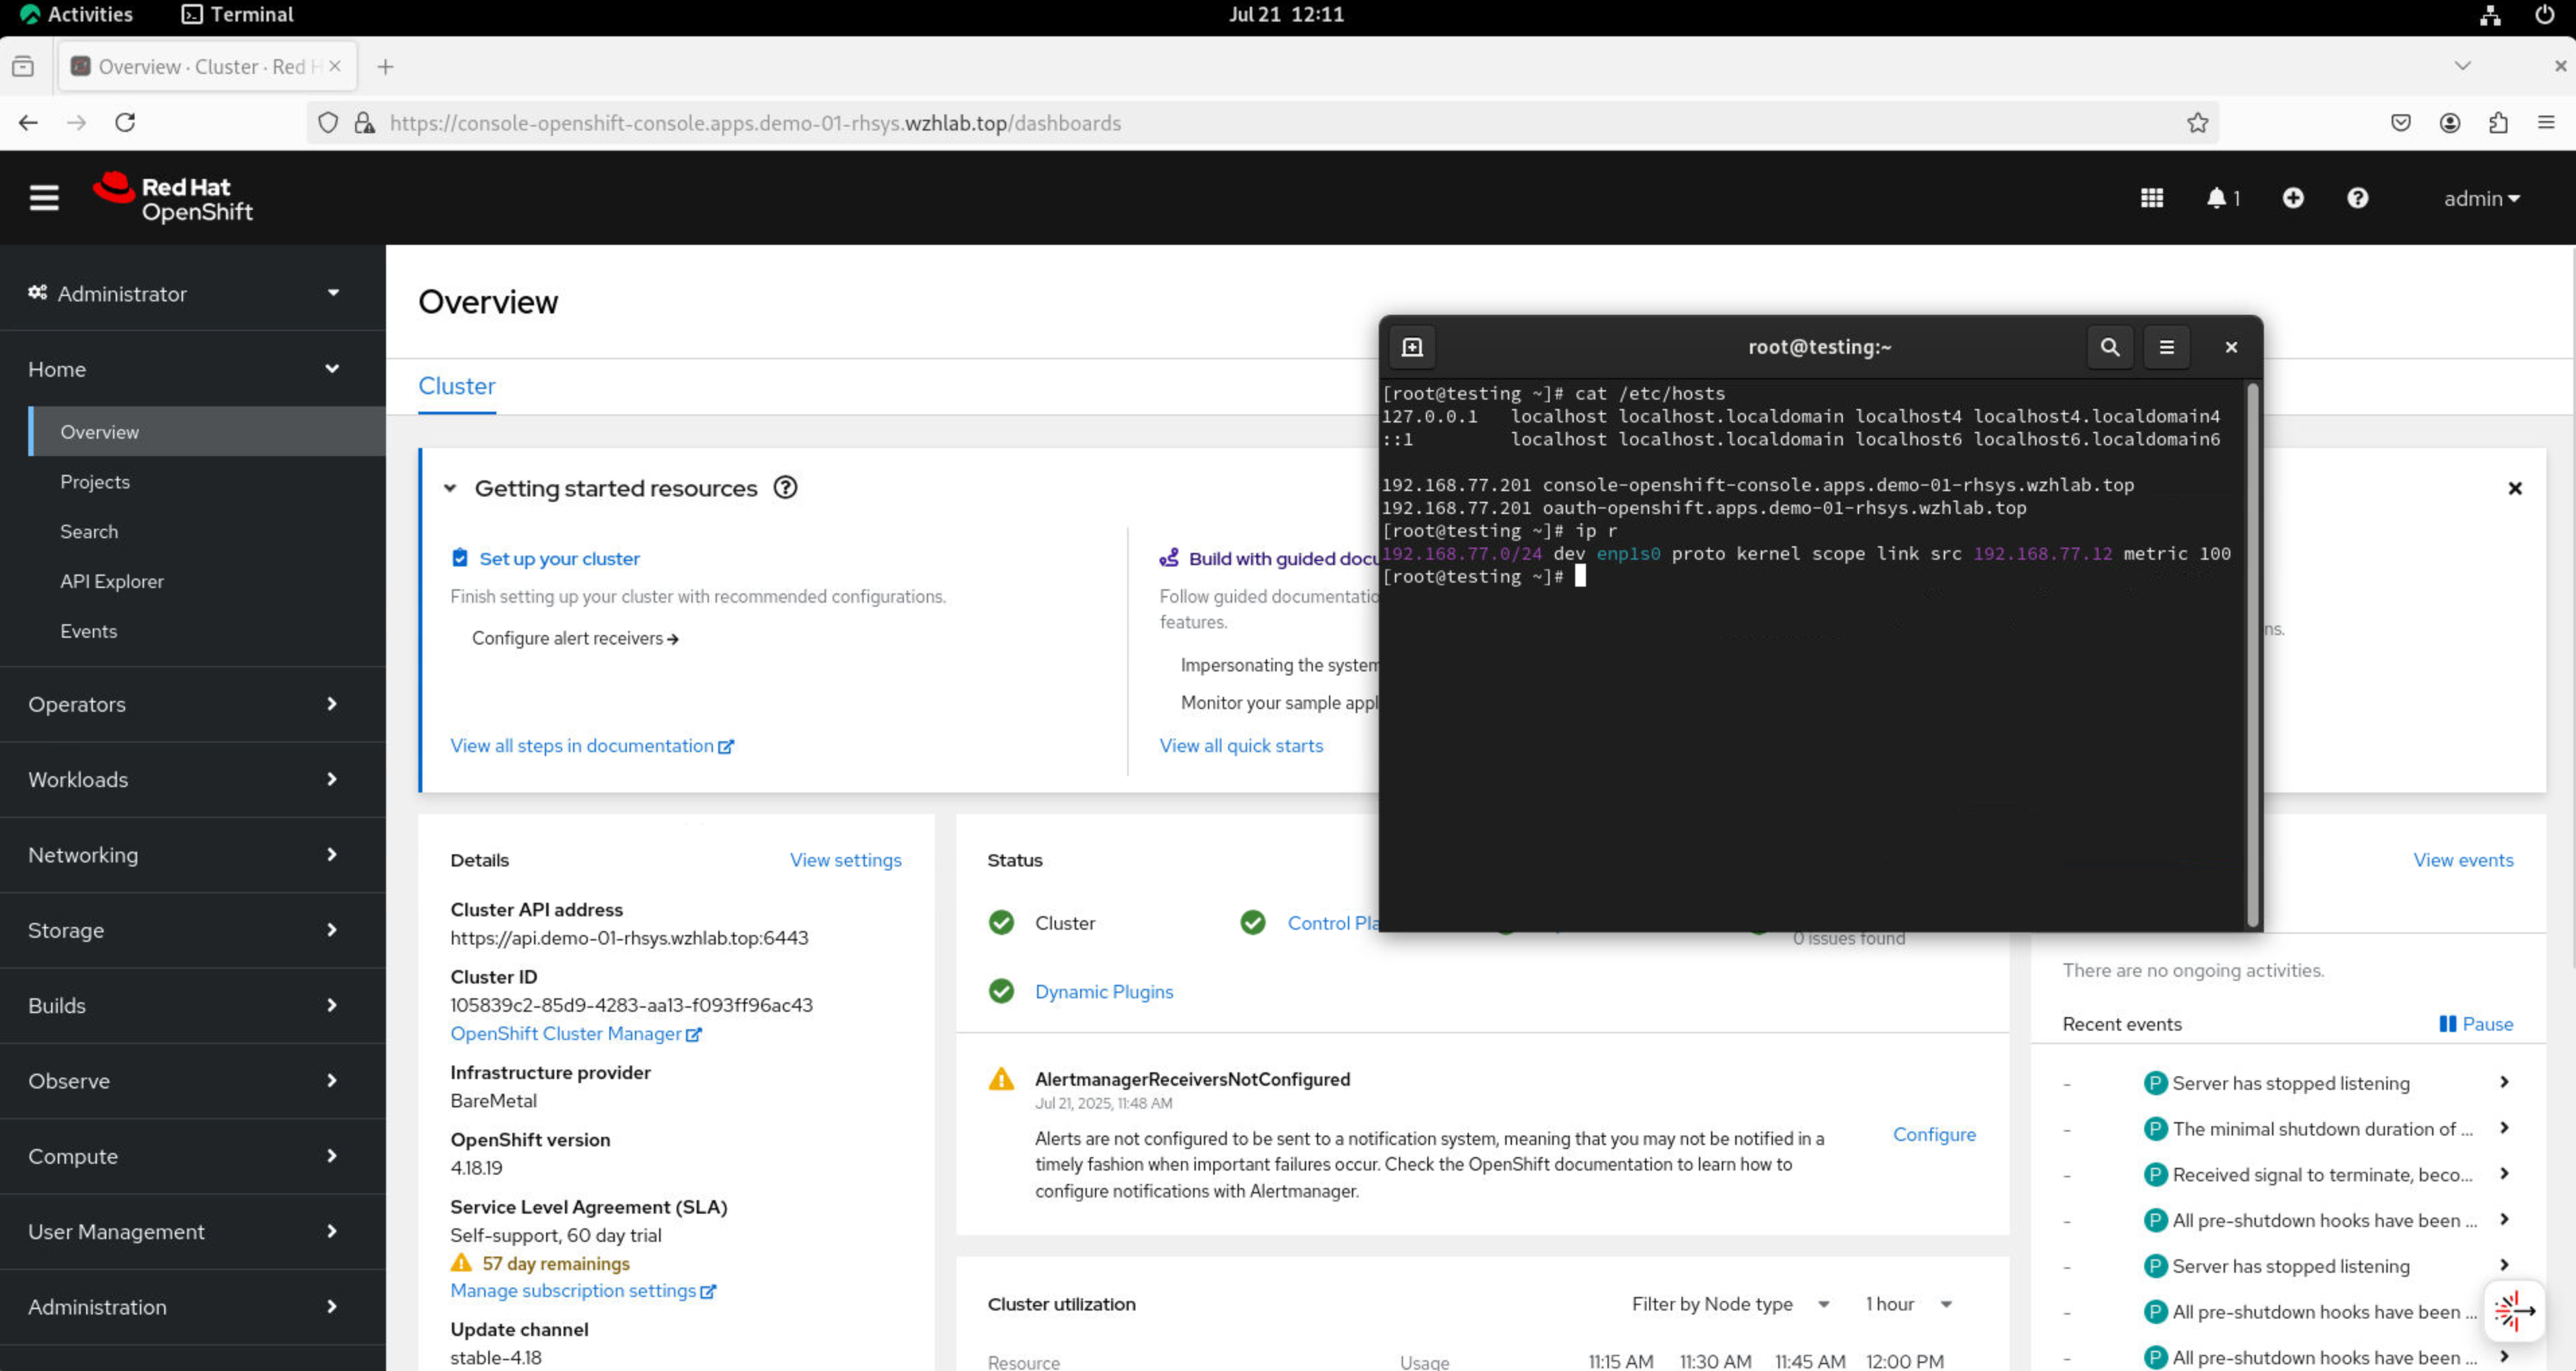This screenshot has width=2576, height=1371.
Task: Collapse the Getting started resources section
Action: (450, 489)
